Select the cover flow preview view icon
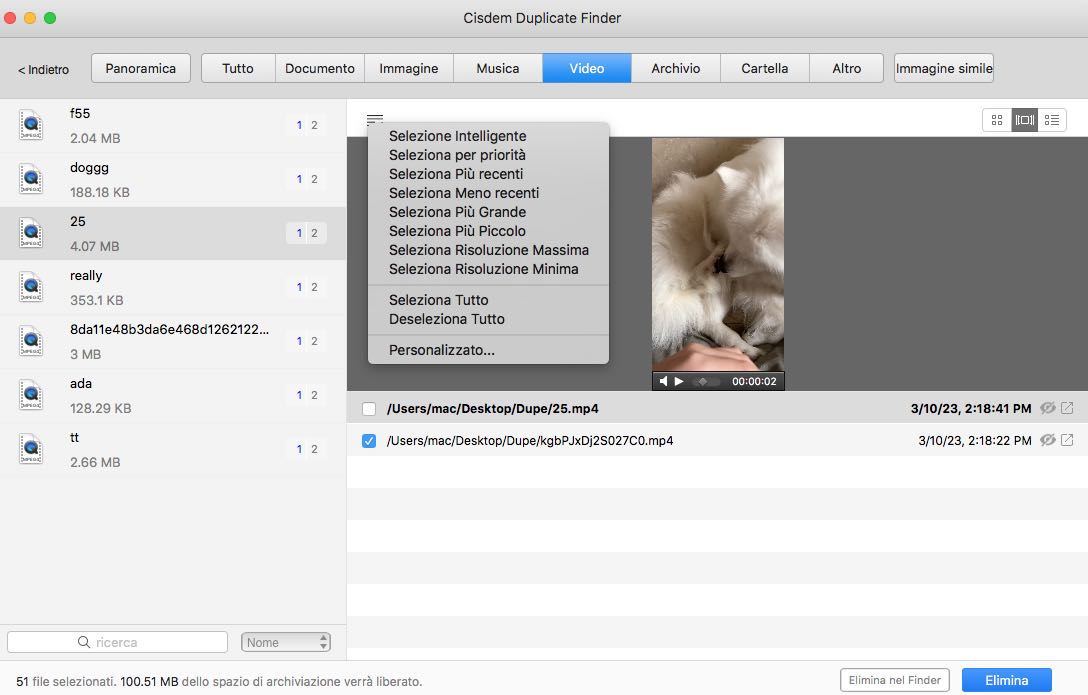Screen dimensions: 1088x695 tap(1024, 120)
